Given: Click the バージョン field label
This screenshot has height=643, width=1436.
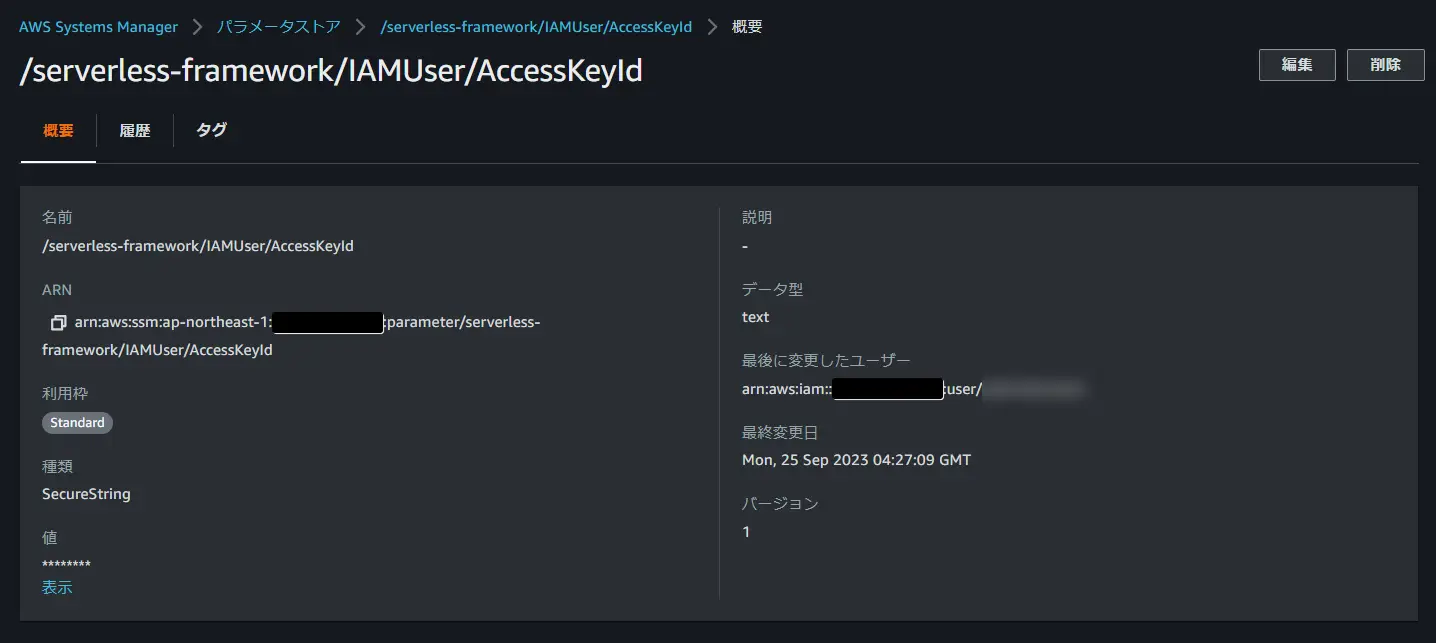Looking at the screenshot, I should point(780,504).
